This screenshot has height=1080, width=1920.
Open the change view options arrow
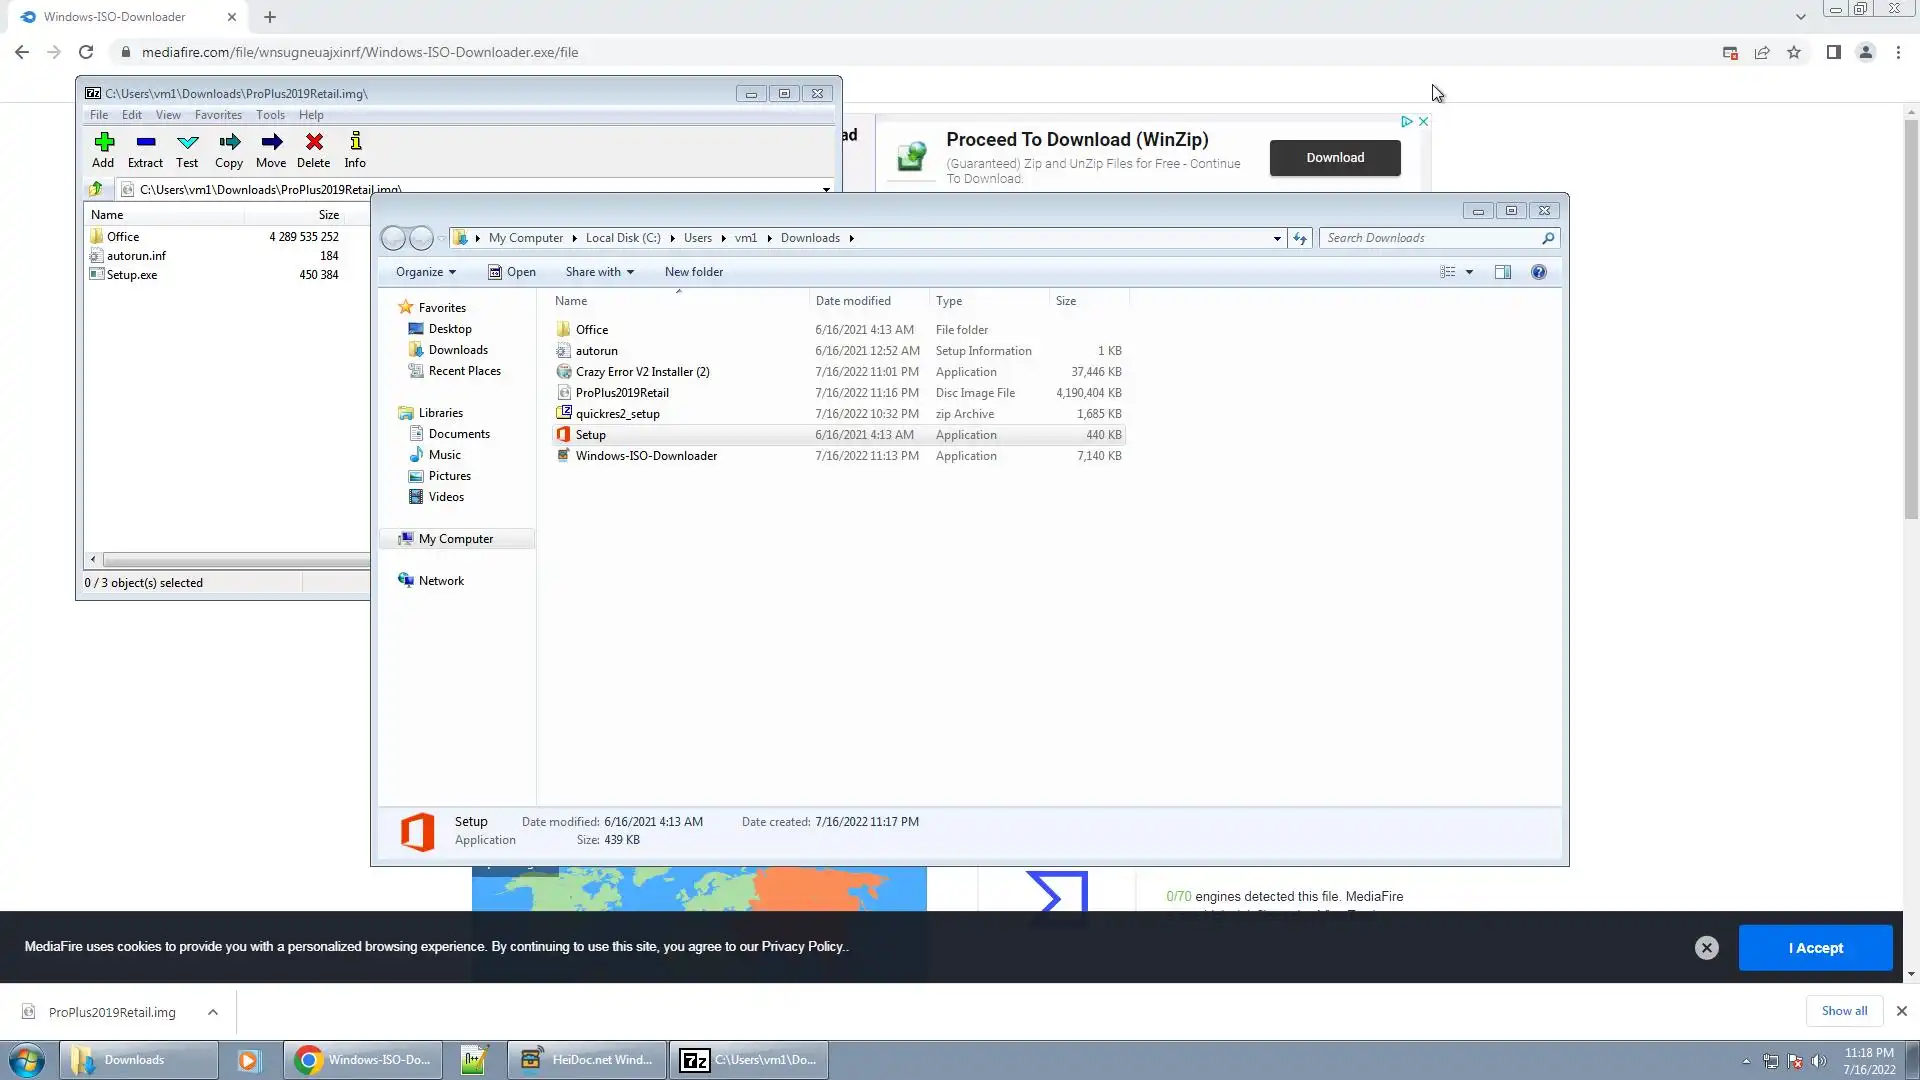click(1469, 272)
